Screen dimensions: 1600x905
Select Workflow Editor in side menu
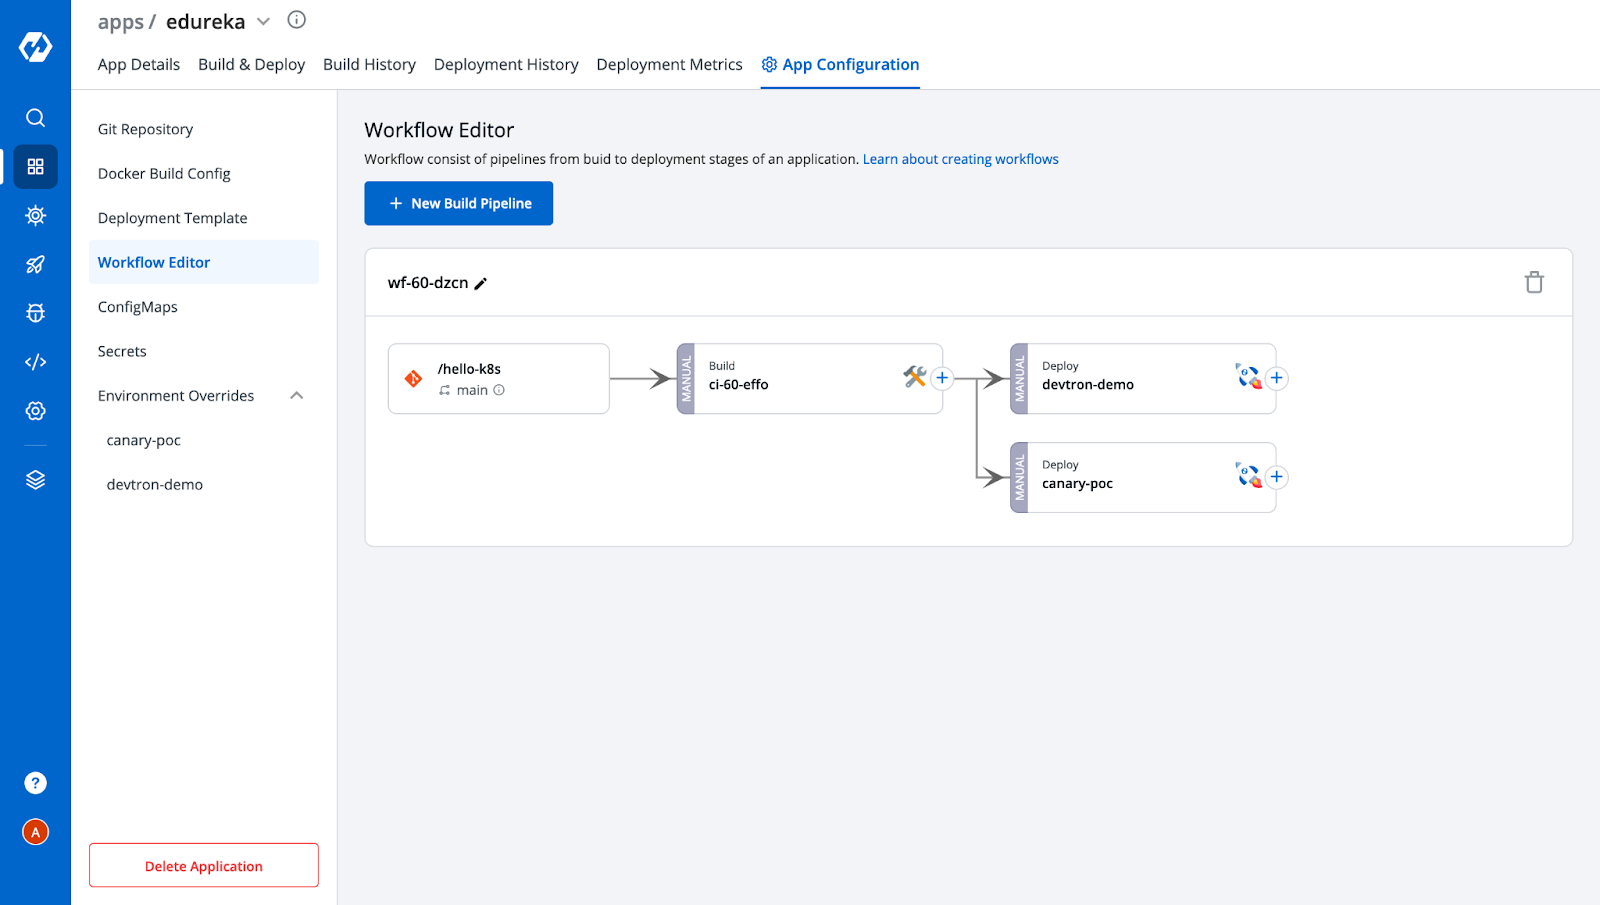[204, 262]
